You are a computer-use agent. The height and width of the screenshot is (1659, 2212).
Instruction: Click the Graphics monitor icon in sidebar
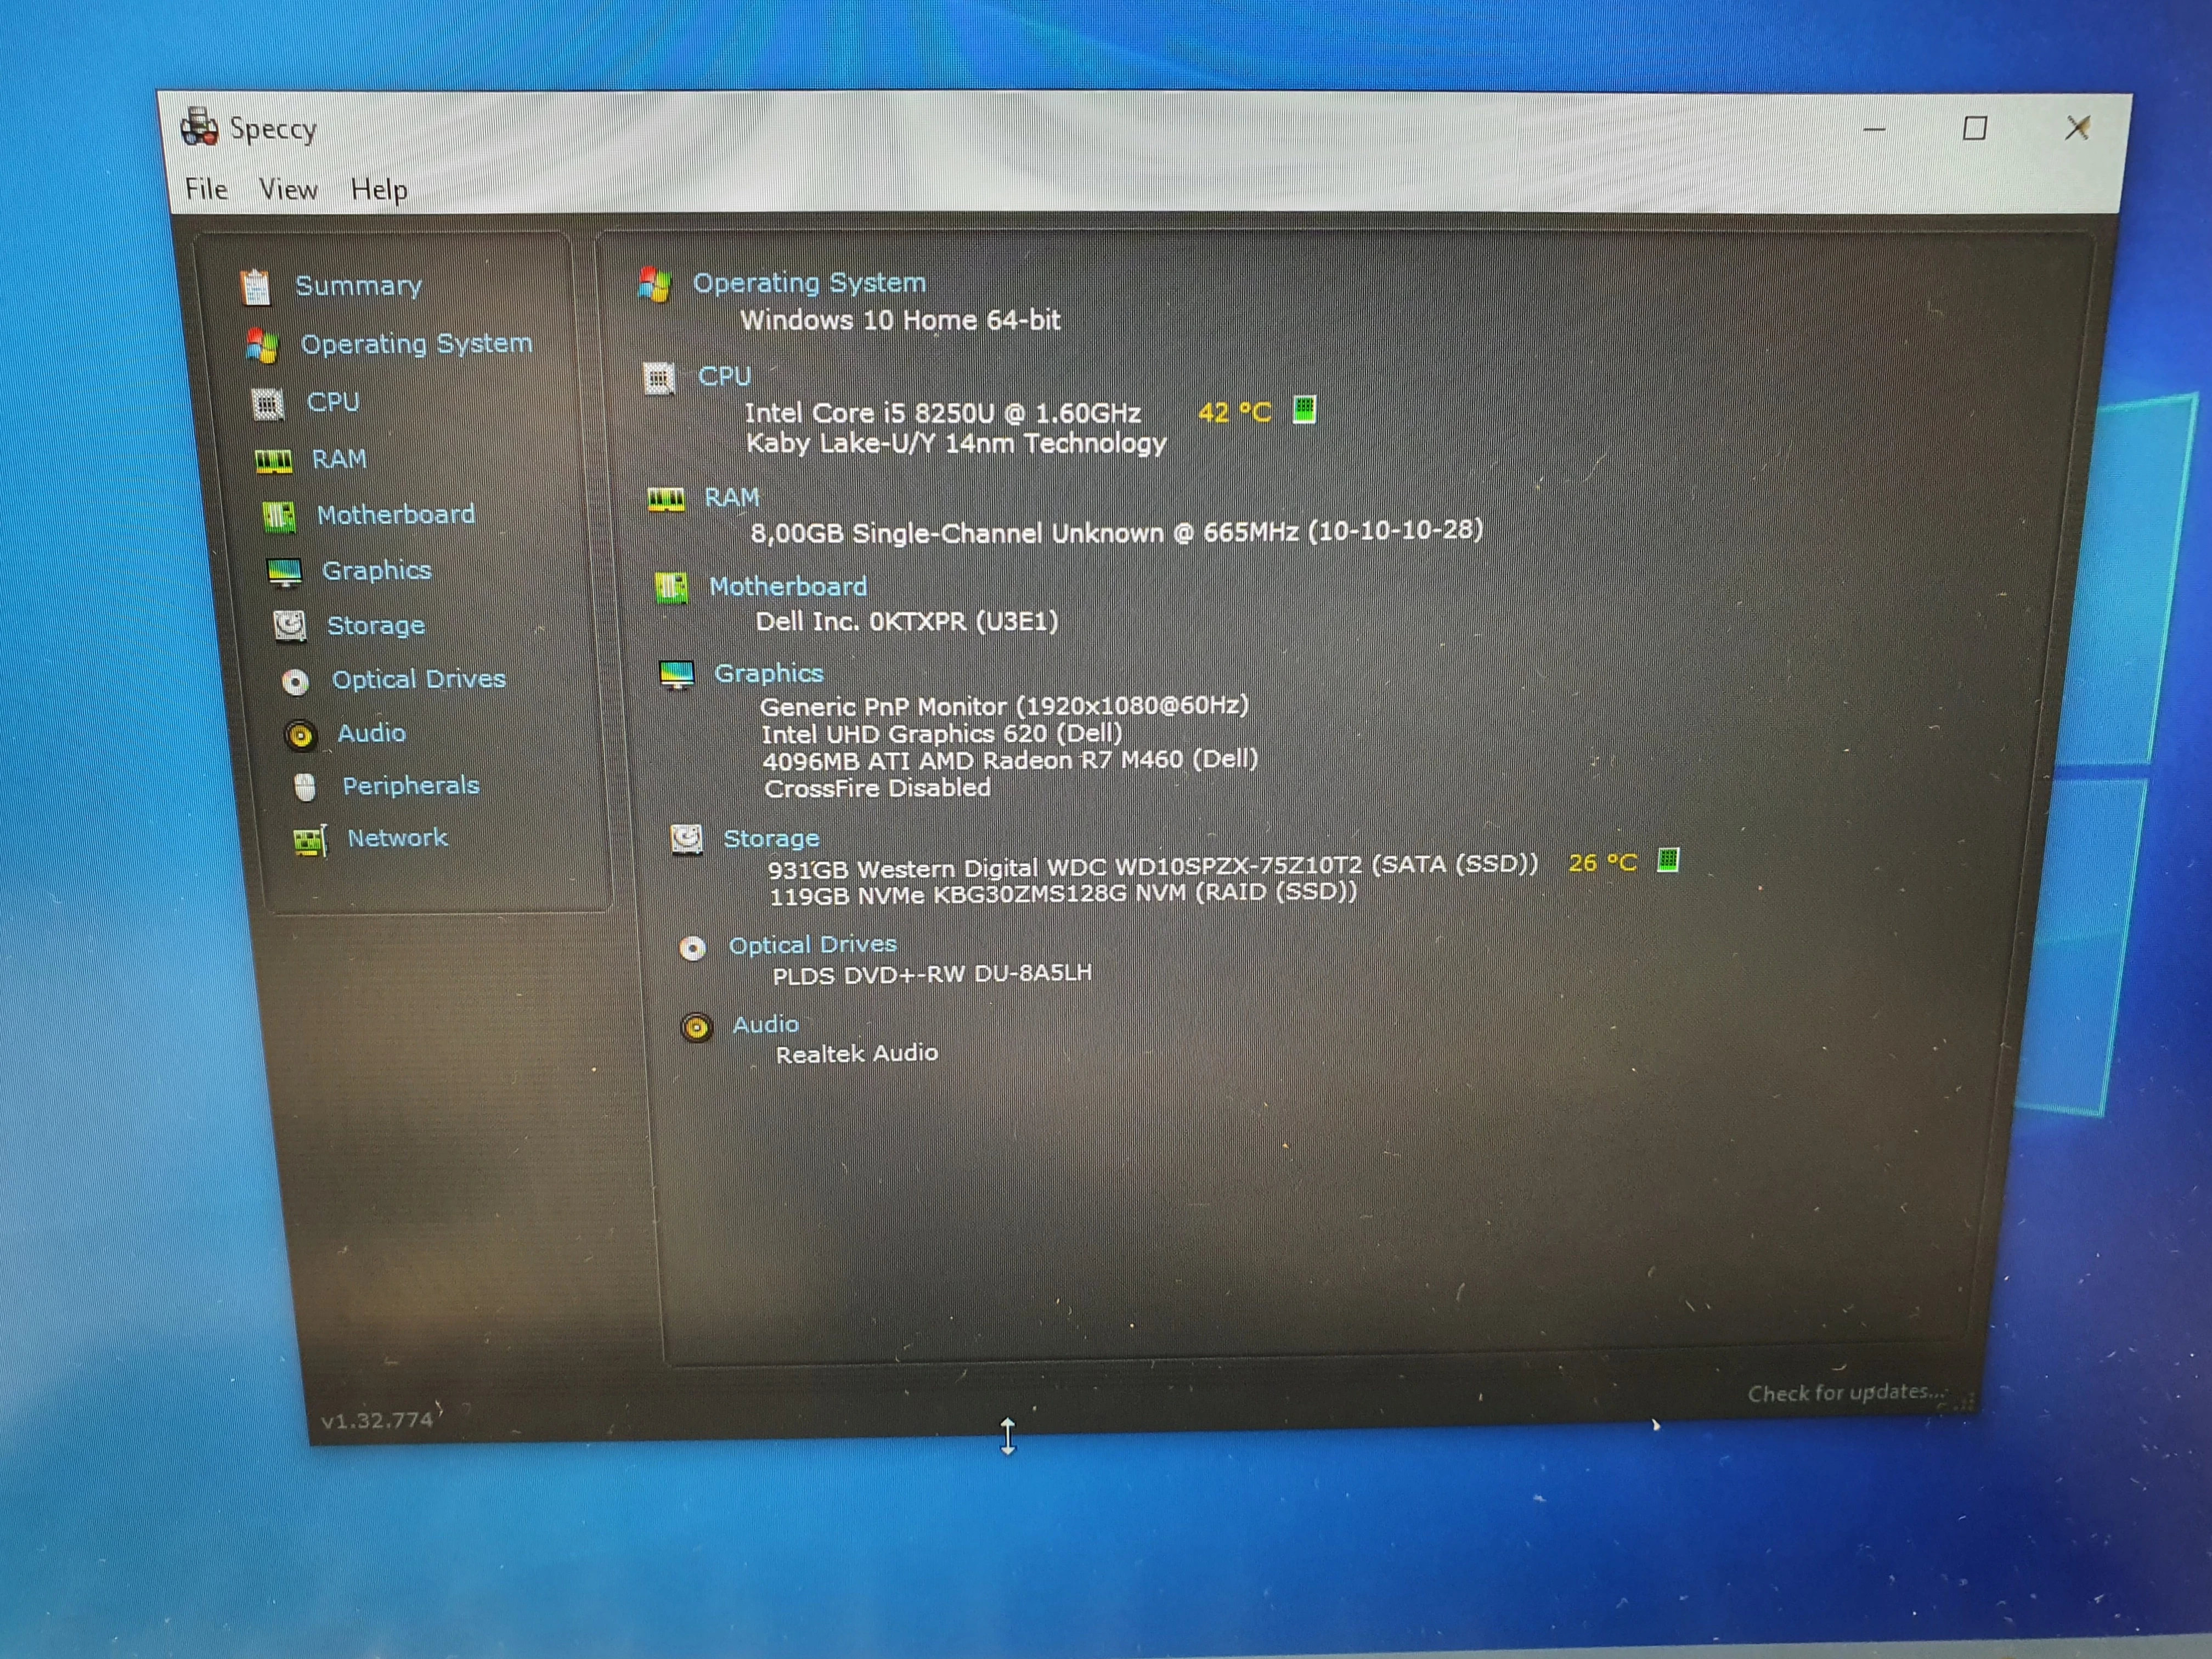tap(284, 572)
